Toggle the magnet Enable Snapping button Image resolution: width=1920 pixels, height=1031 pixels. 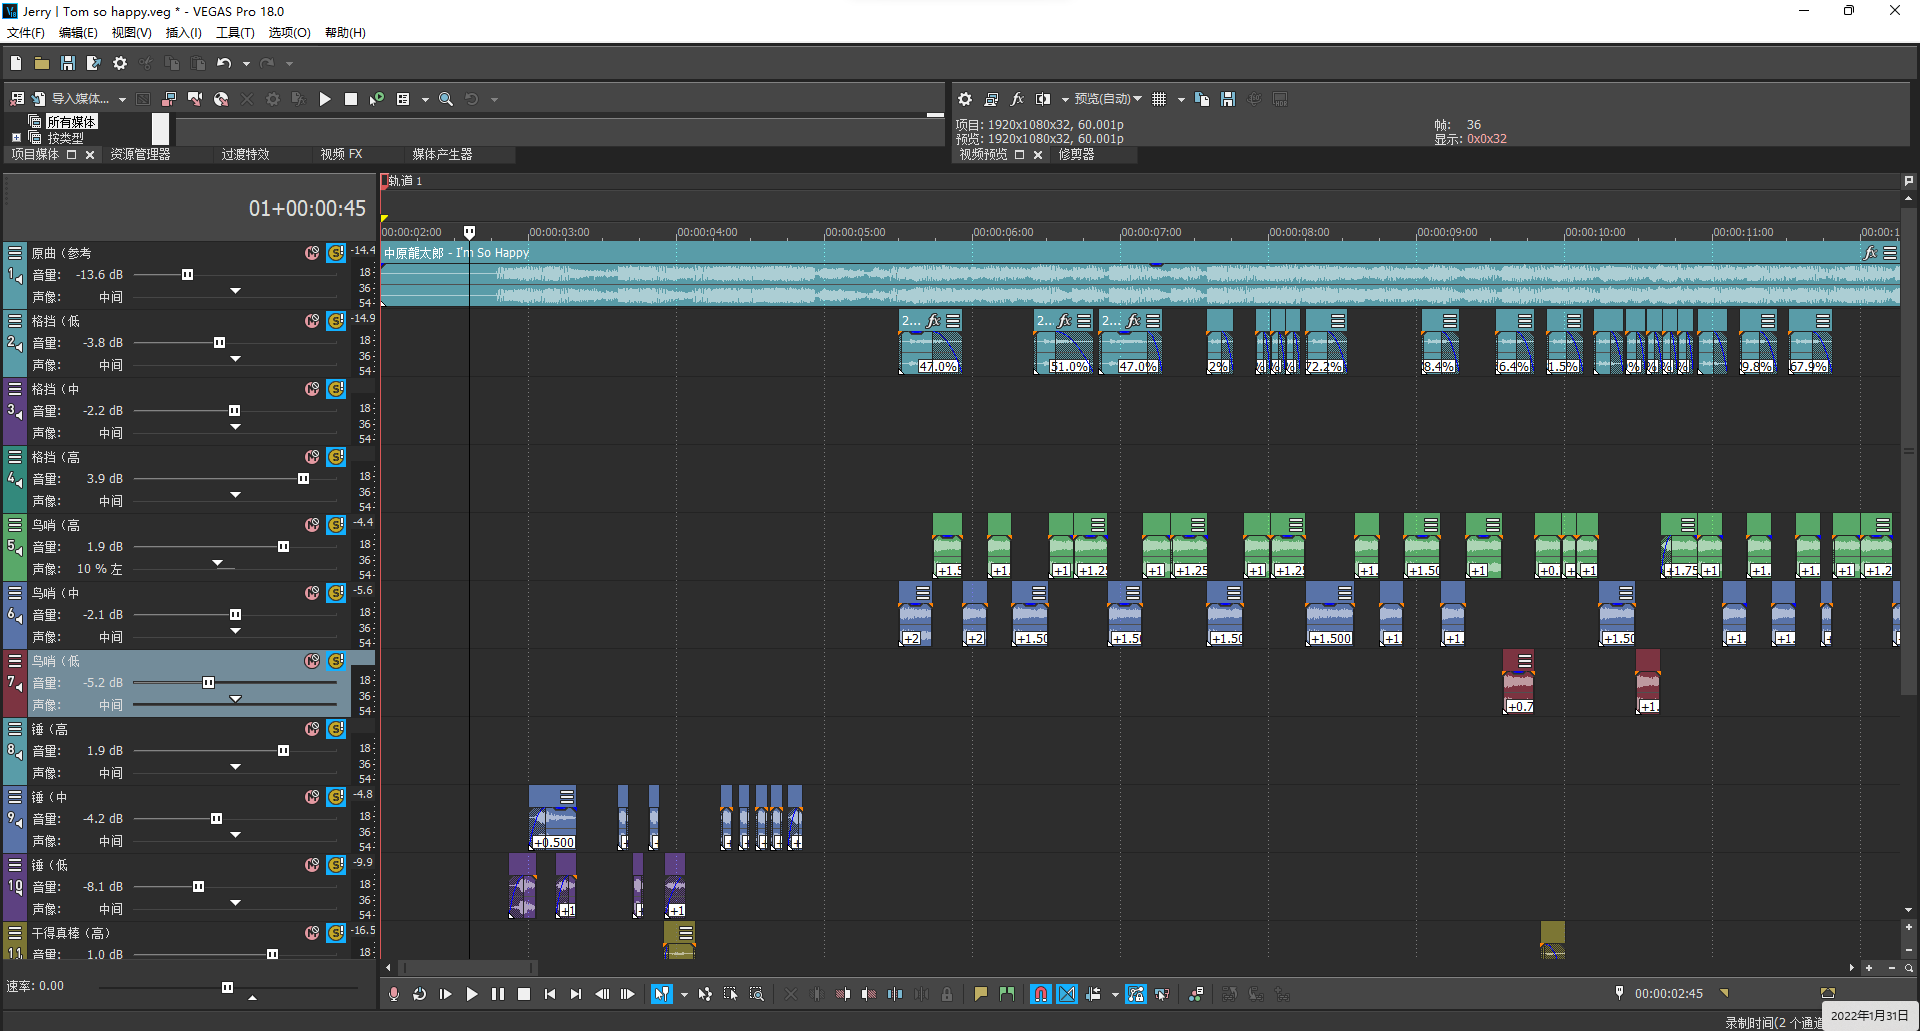pos(1041,994)
